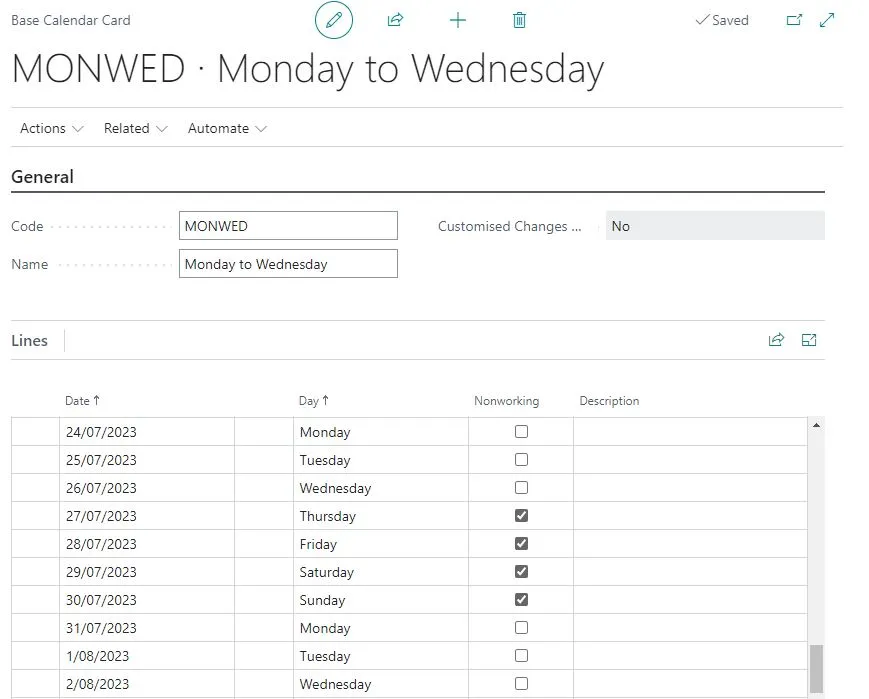Expand the Related menu

coord(136,129)
